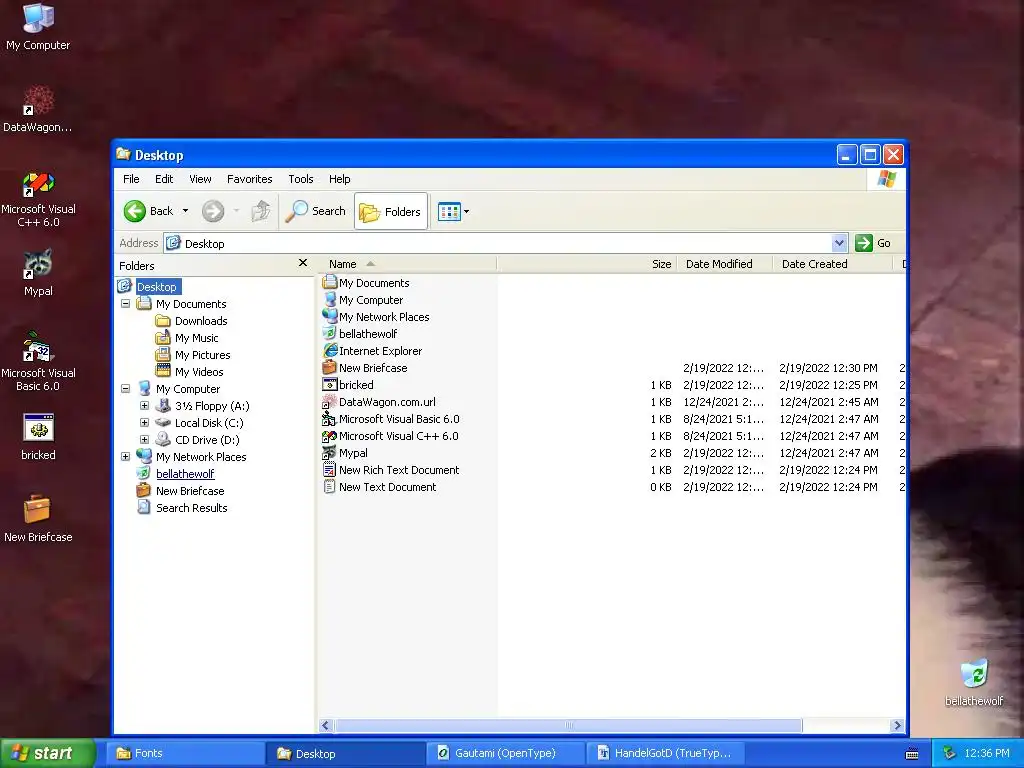
Task: Click bellathewolf link in folder tree
Action: (x=185, y=473)
